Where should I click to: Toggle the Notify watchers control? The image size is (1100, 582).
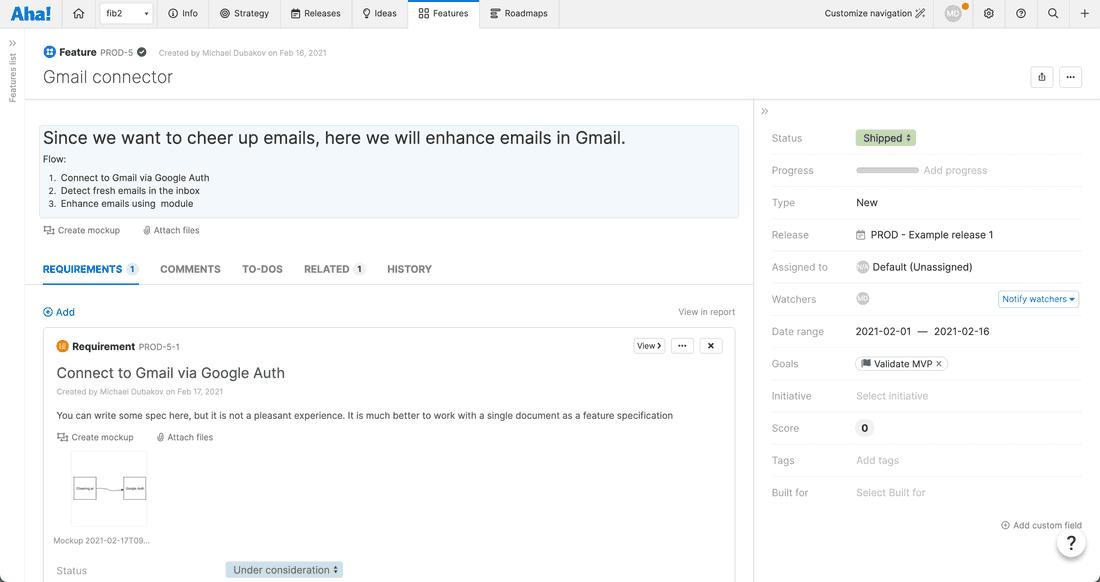tap(1038, 298)
